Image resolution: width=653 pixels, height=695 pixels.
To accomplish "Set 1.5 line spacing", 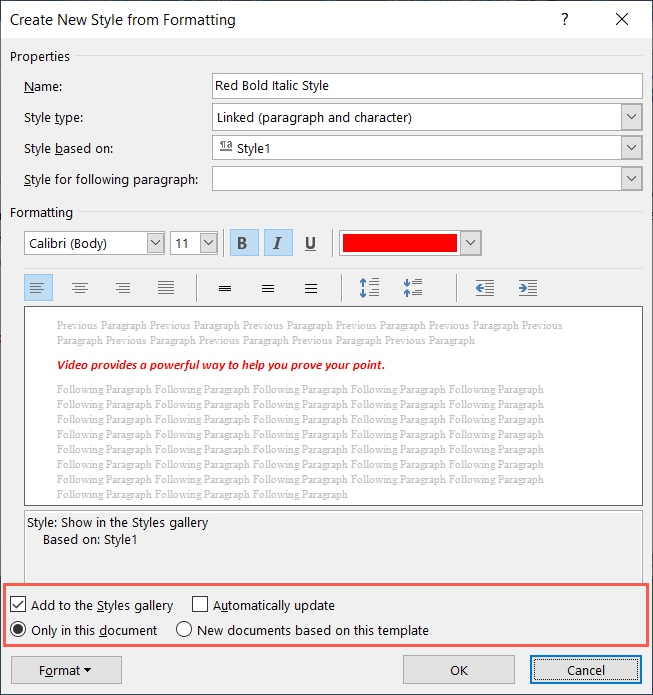I will [268, 289].
